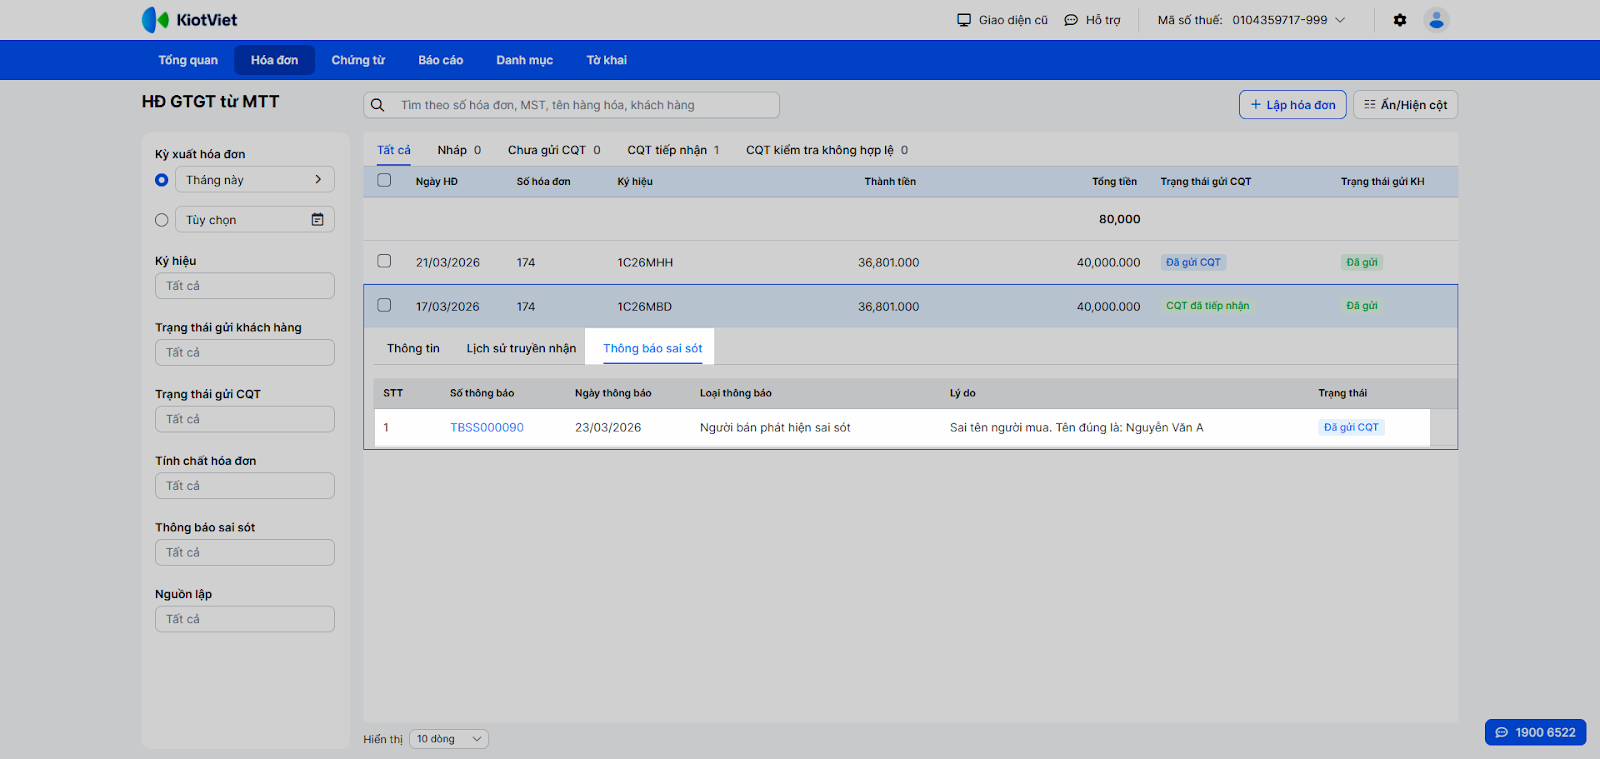Switch to the Nháp tab
Viewport: 1600px width, 759px height.
tap(459, 150)
